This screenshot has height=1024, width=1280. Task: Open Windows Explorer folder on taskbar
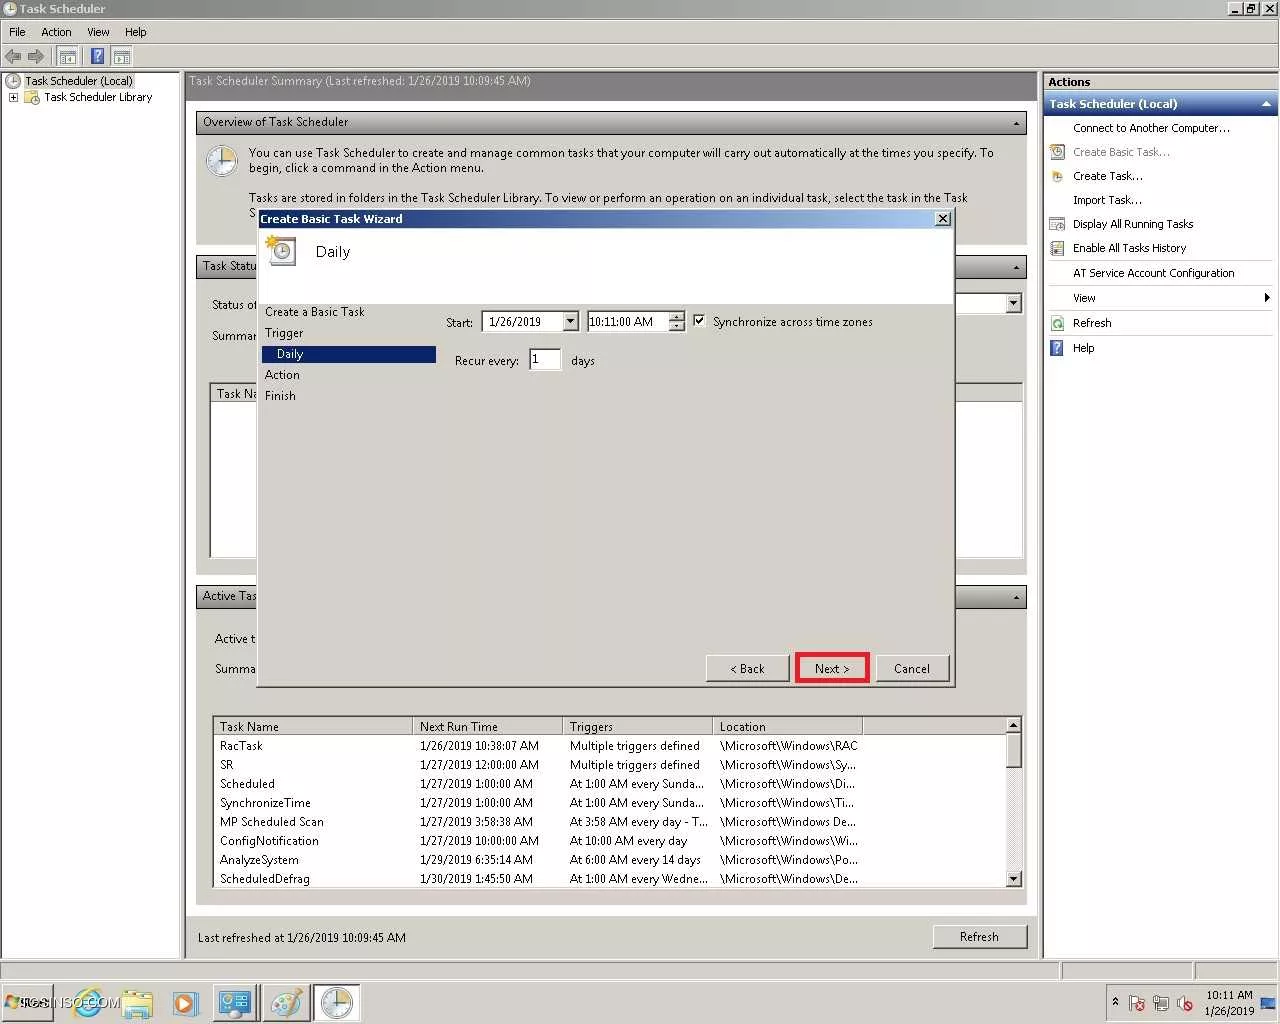[x=137, y=1002]
